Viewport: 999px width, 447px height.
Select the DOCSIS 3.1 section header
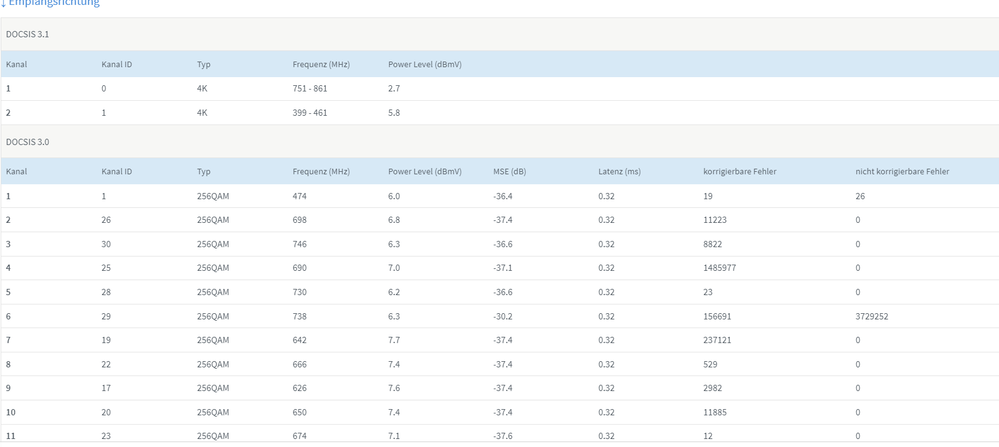click(x=27, y=34)
